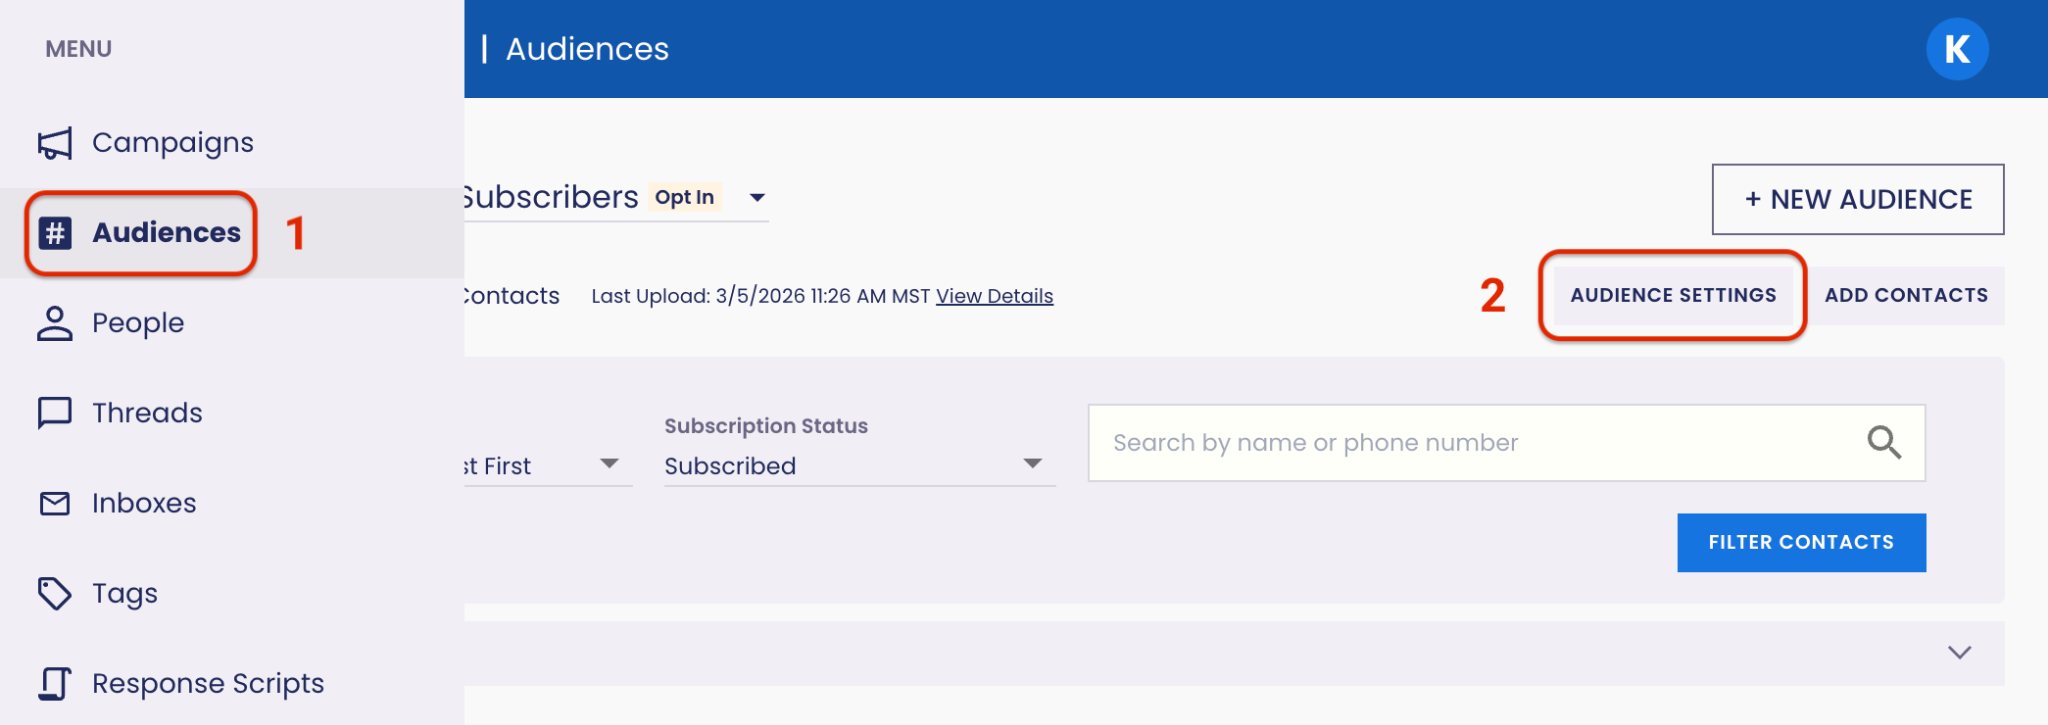Open the K user avatar menu
This screenshot has width=2048, height=725.
[1957, 49]
